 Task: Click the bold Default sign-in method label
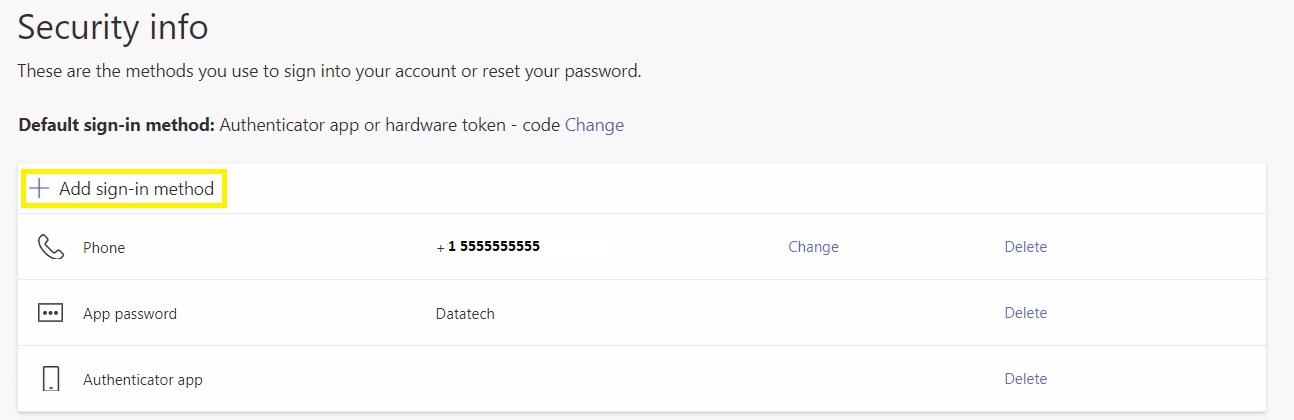116,126
